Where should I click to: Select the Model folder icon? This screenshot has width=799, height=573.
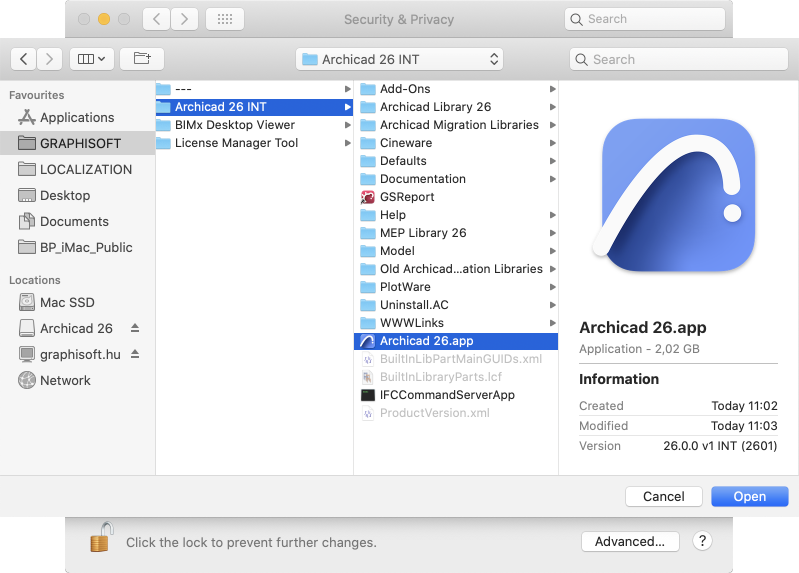click(x=368, y=251)
